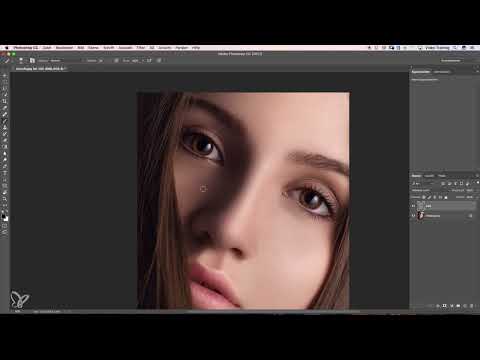
Task: Select the Clone Stamp tool
Action: [5, 127]
